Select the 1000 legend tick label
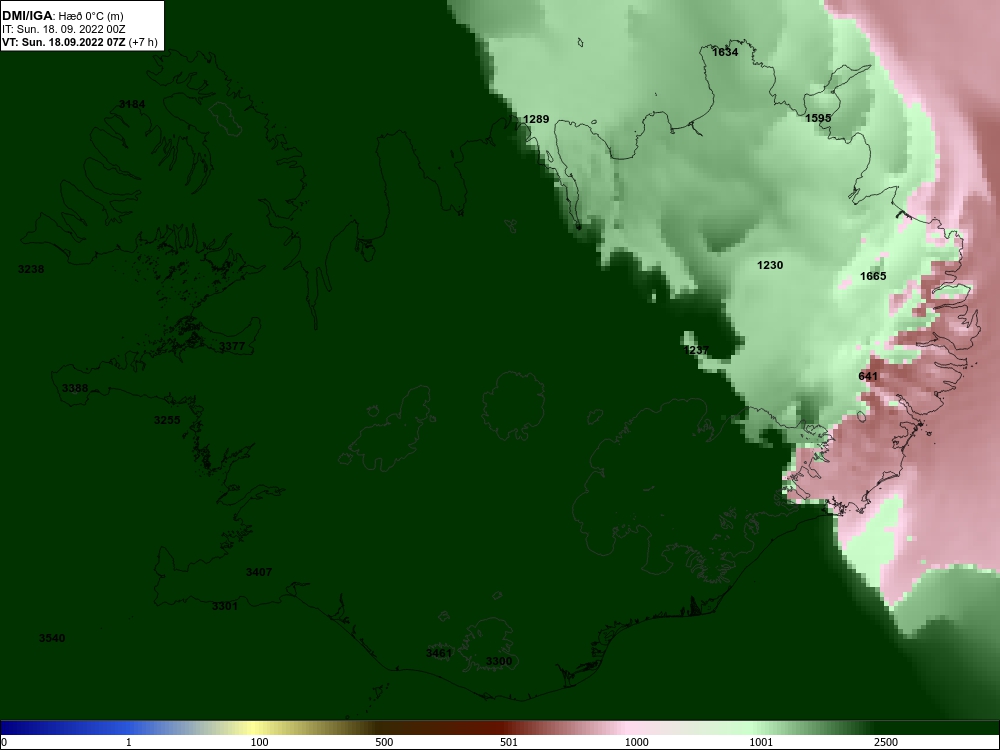1000x750 pixels. tap(636, 742)
